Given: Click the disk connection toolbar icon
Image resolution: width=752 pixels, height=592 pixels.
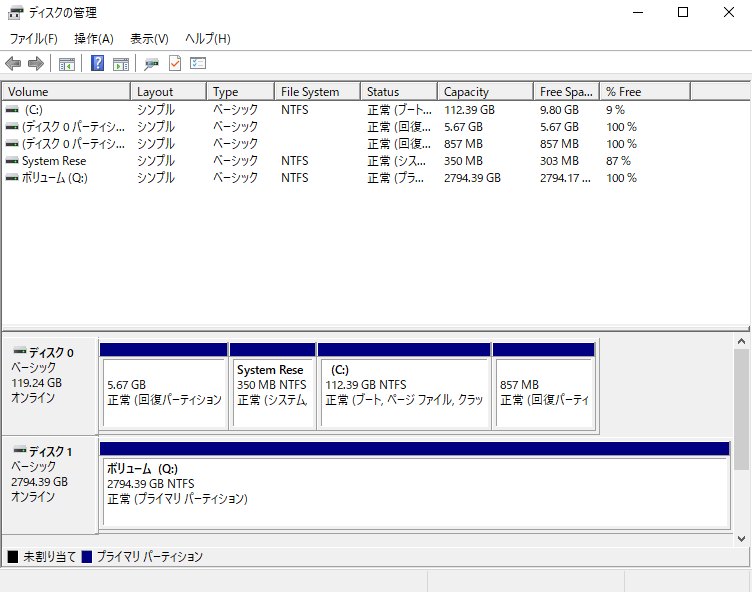Looking at the screenshot, I should [x=151, y=64].
